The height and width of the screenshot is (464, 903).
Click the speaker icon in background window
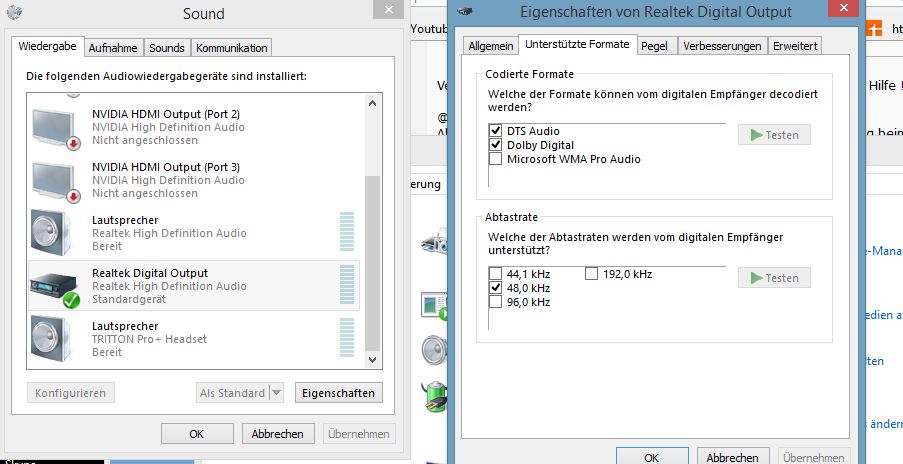434,350
